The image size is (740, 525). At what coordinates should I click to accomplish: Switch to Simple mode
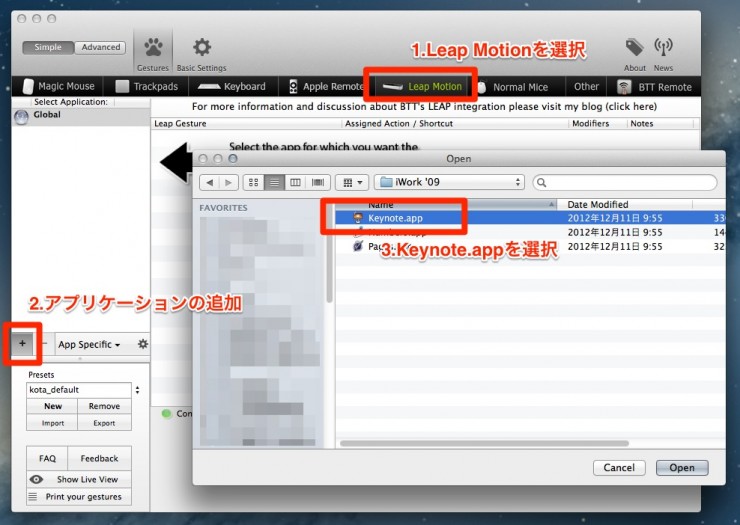click(48, 47)
